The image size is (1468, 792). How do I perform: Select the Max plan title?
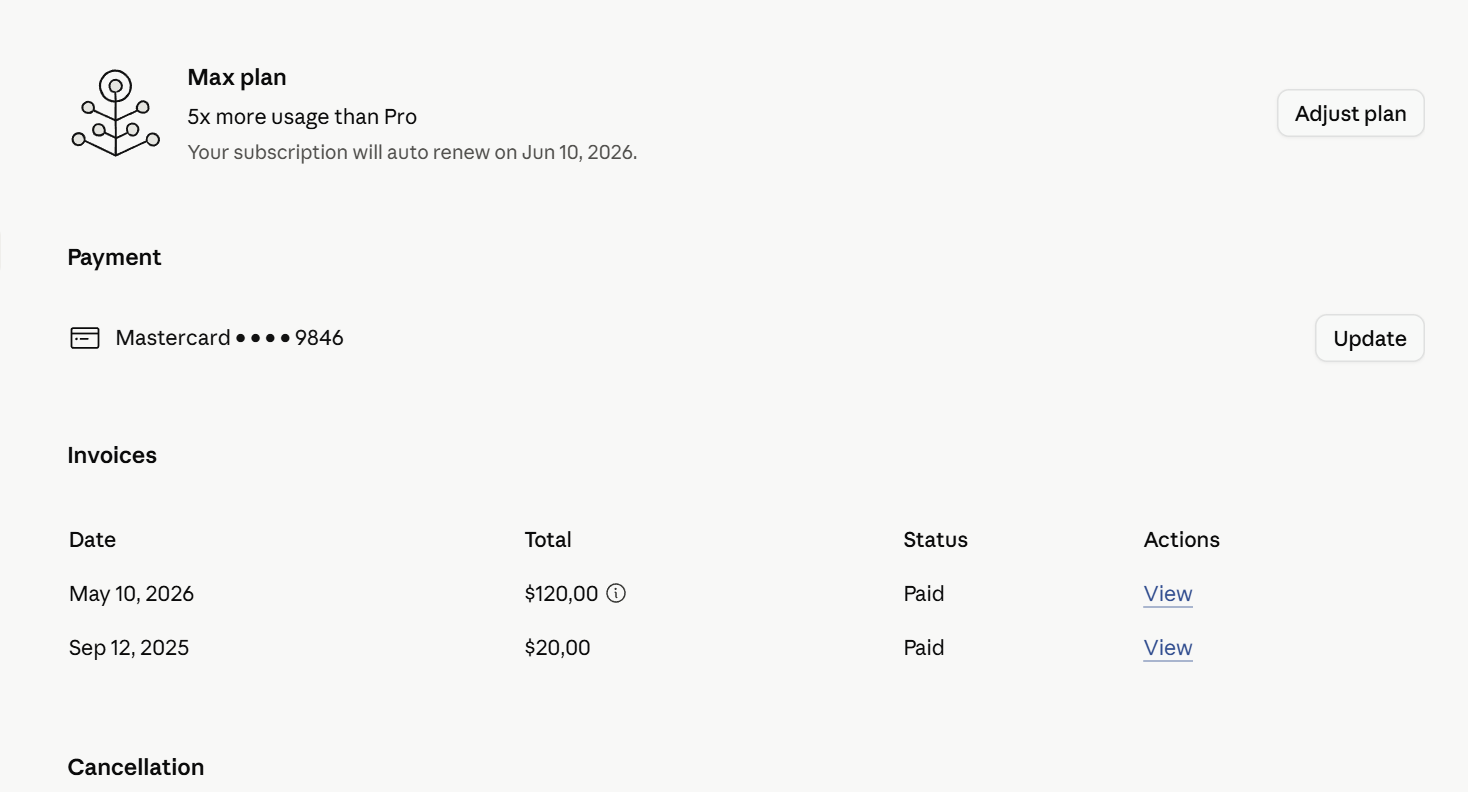237,77
